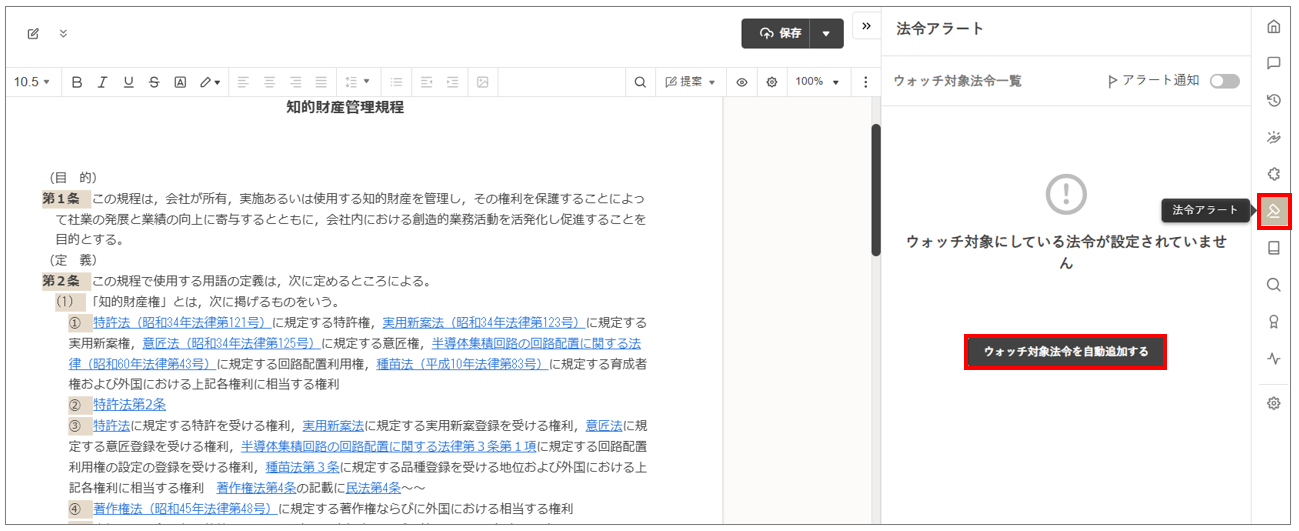
Task: Click ウォッチ対象法令を自動追加する button
Action: coord(1065,352)
